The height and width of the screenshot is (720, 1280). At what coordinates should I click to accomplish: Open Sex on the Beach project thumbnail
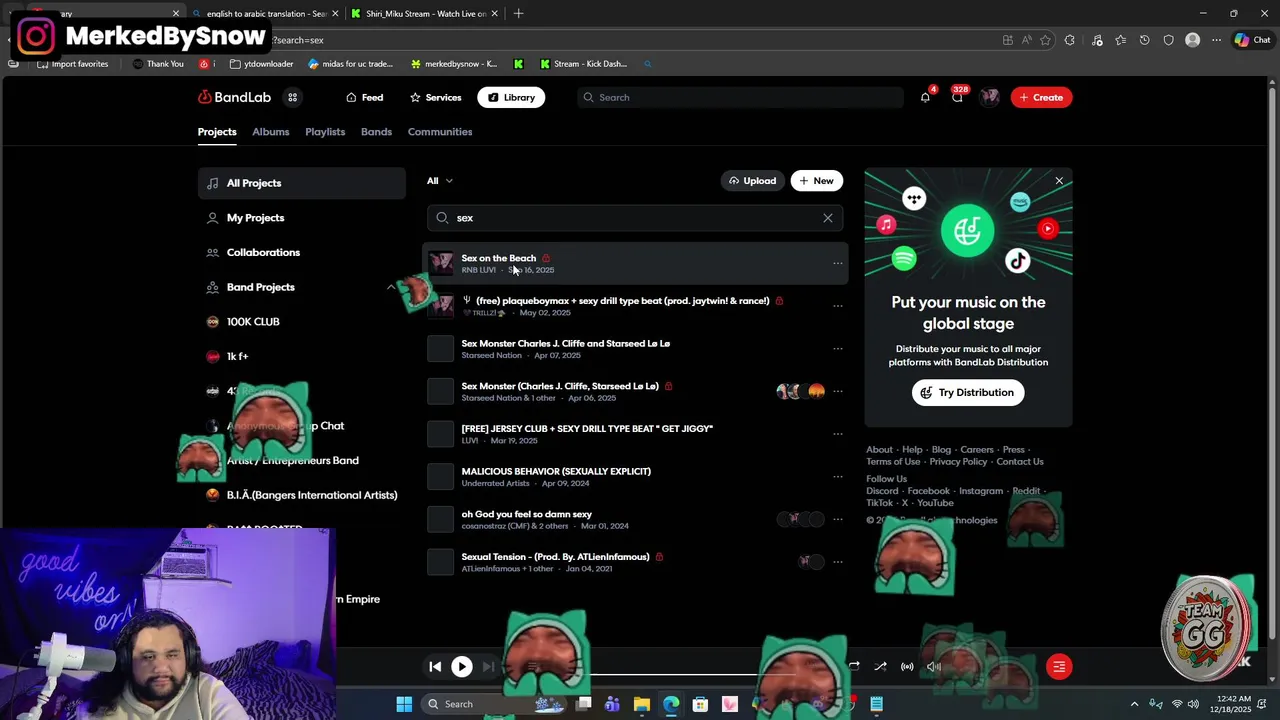point(441,264)
